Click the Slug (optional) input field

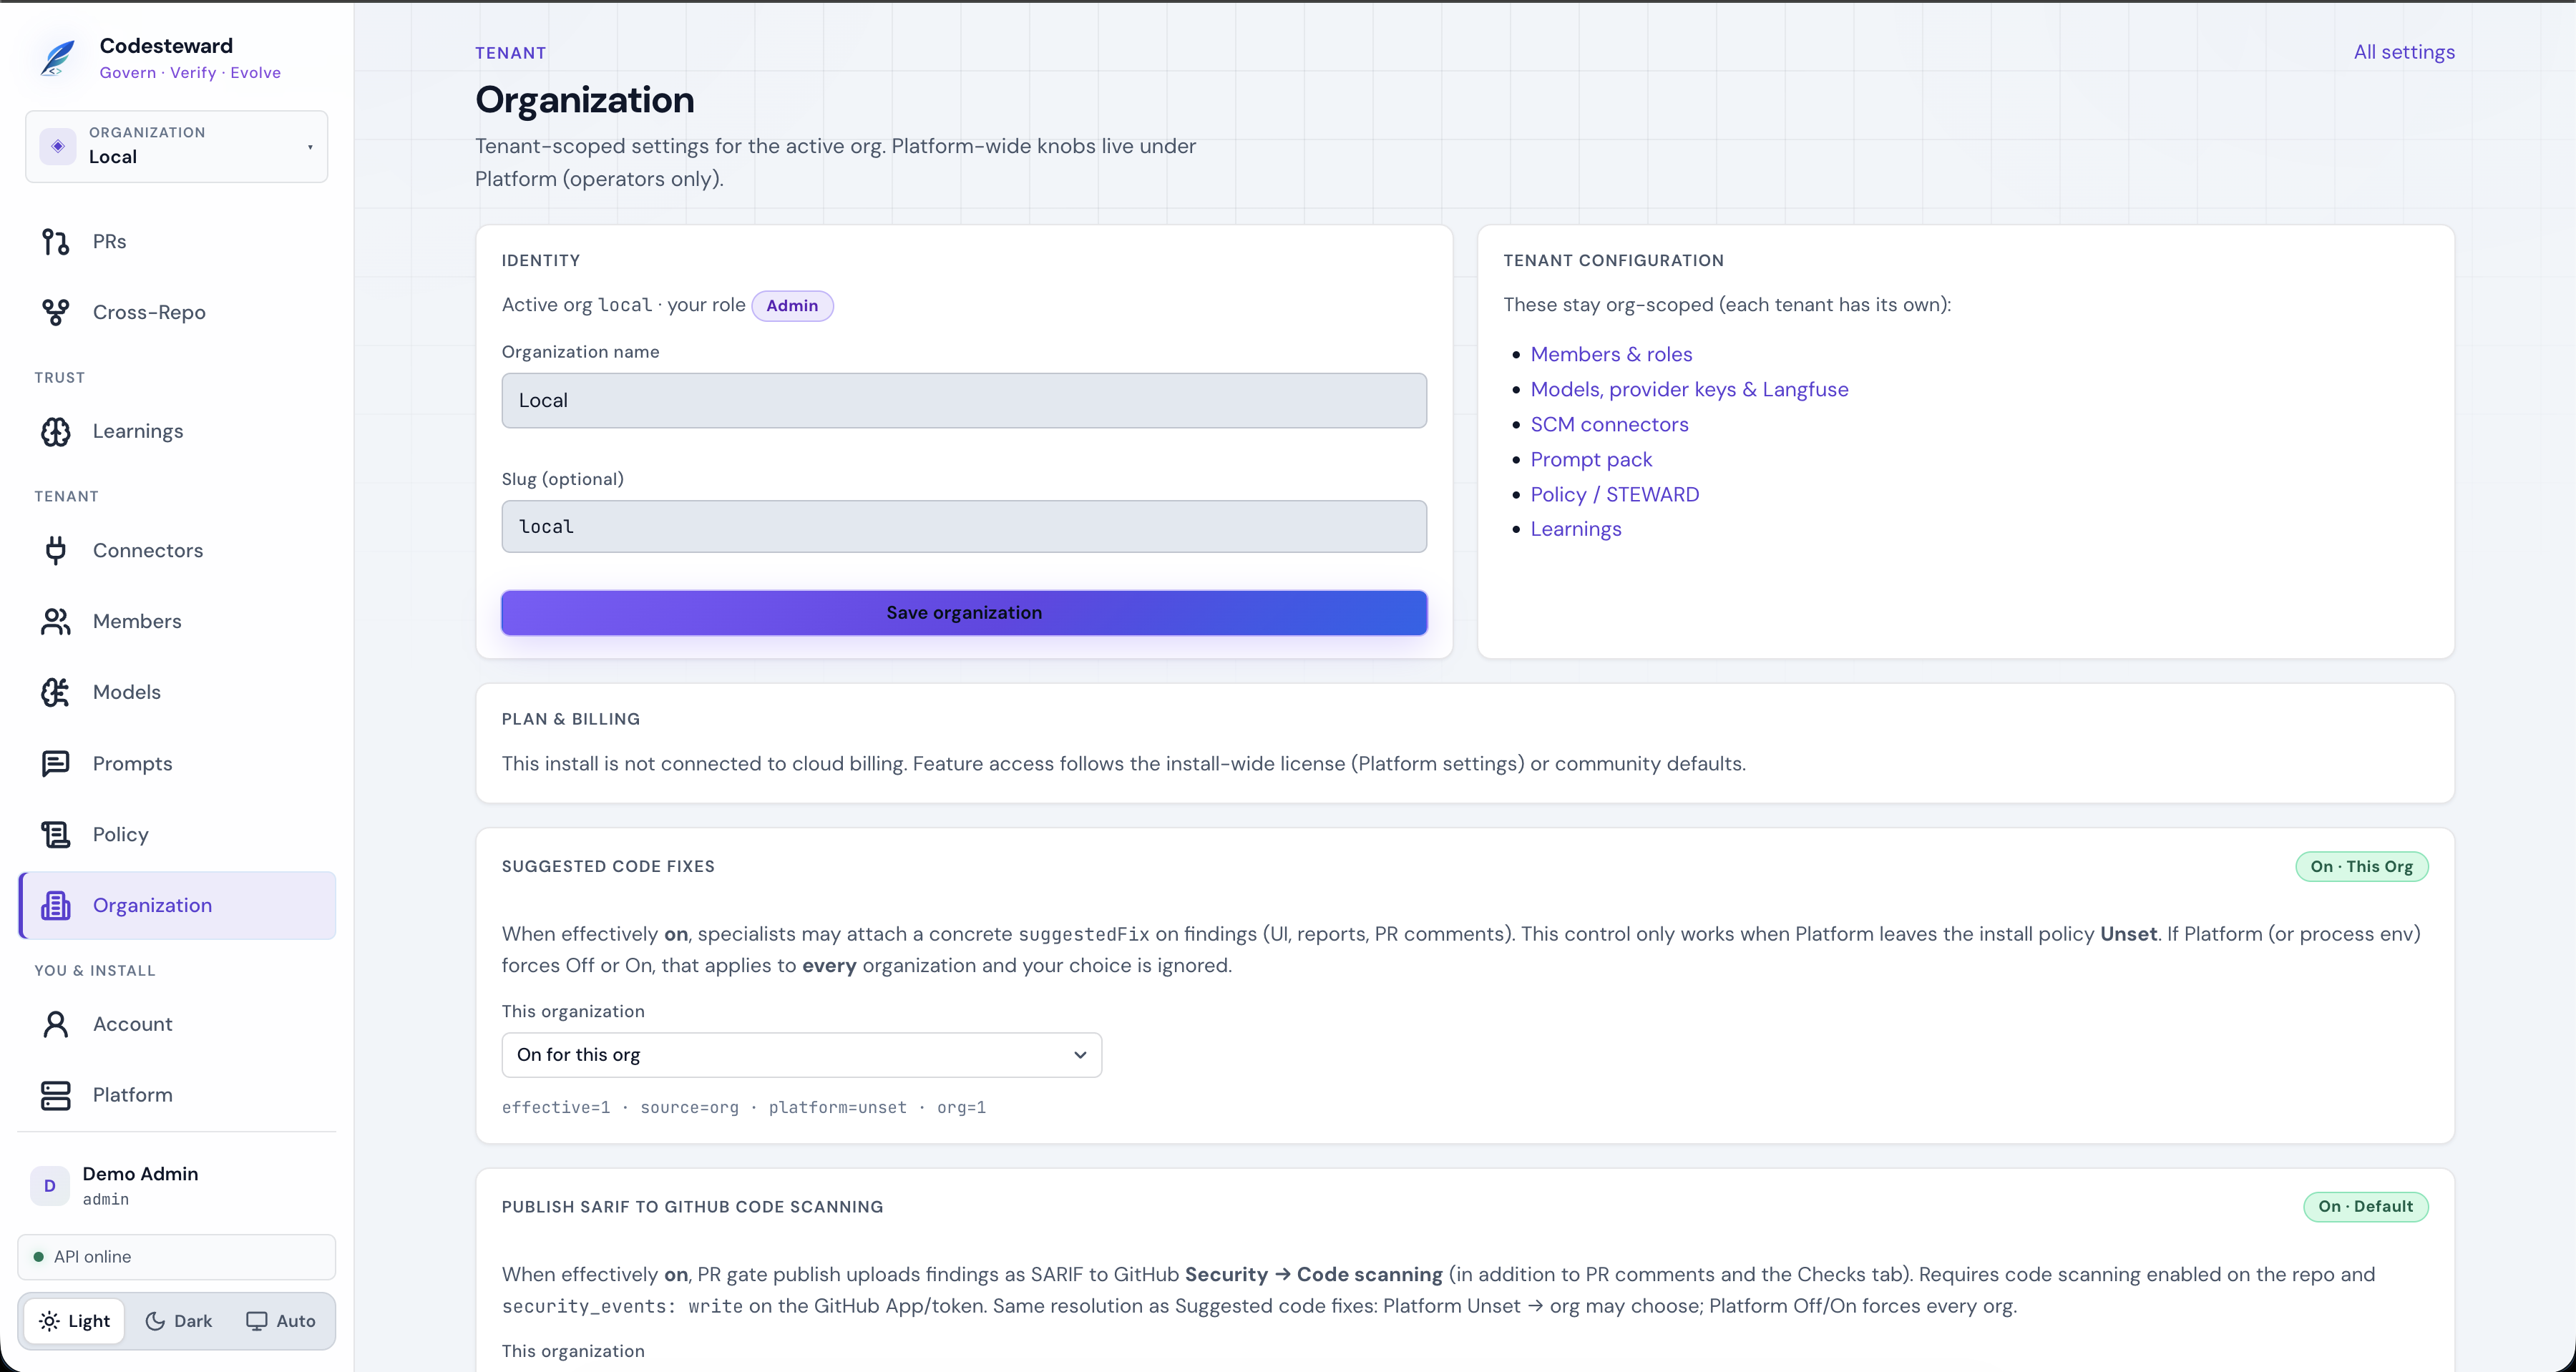(964, 527)
